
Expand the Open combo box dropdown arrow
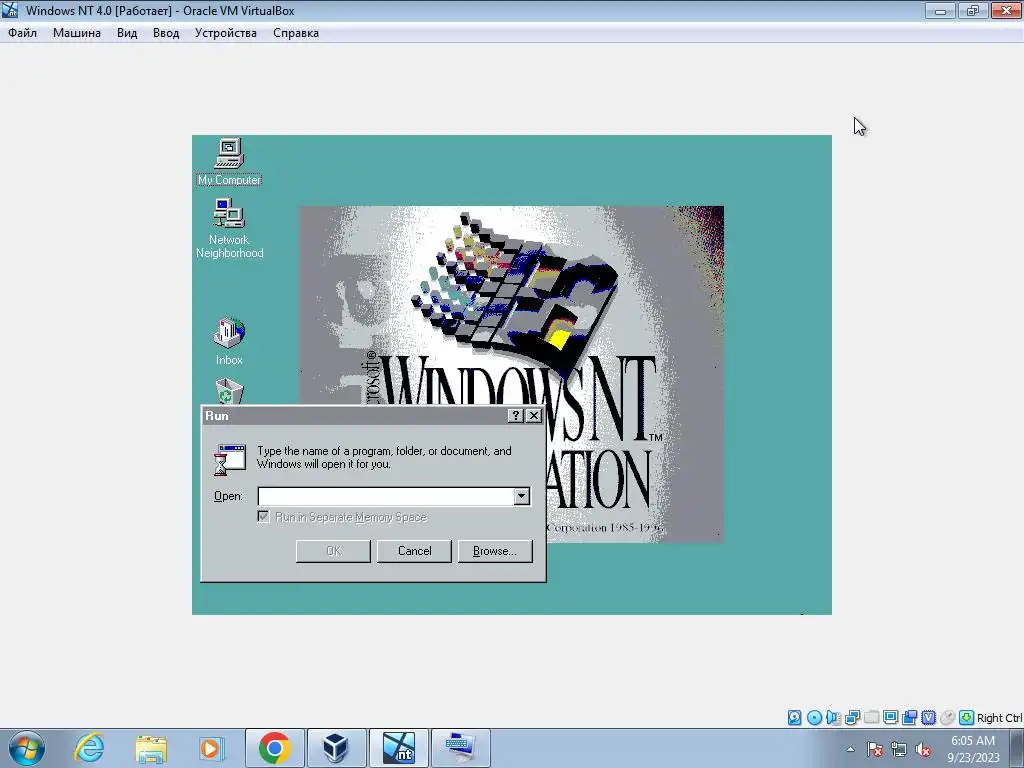point(521,496)
